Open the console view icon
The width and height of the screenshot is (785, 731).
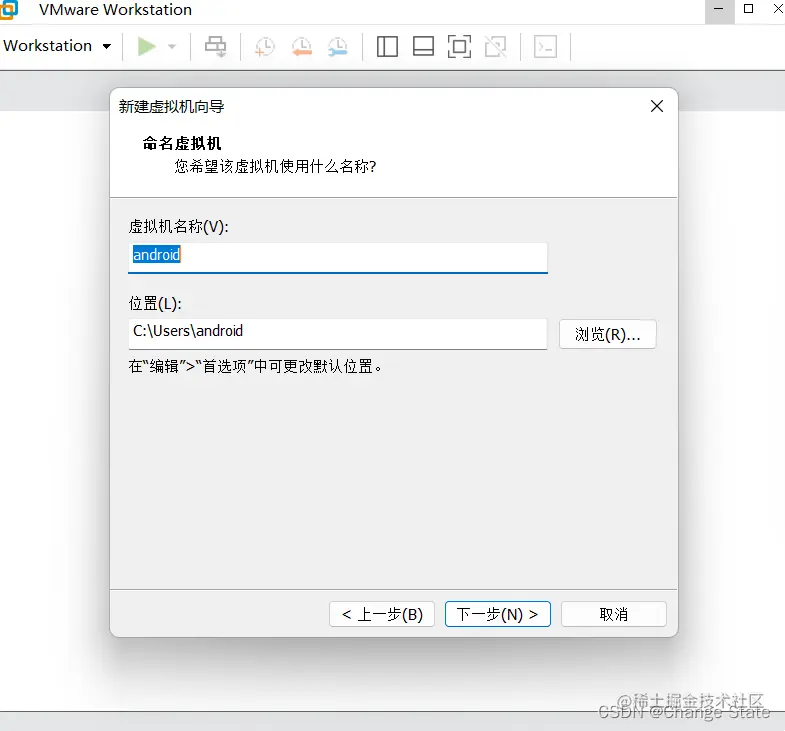545,47
